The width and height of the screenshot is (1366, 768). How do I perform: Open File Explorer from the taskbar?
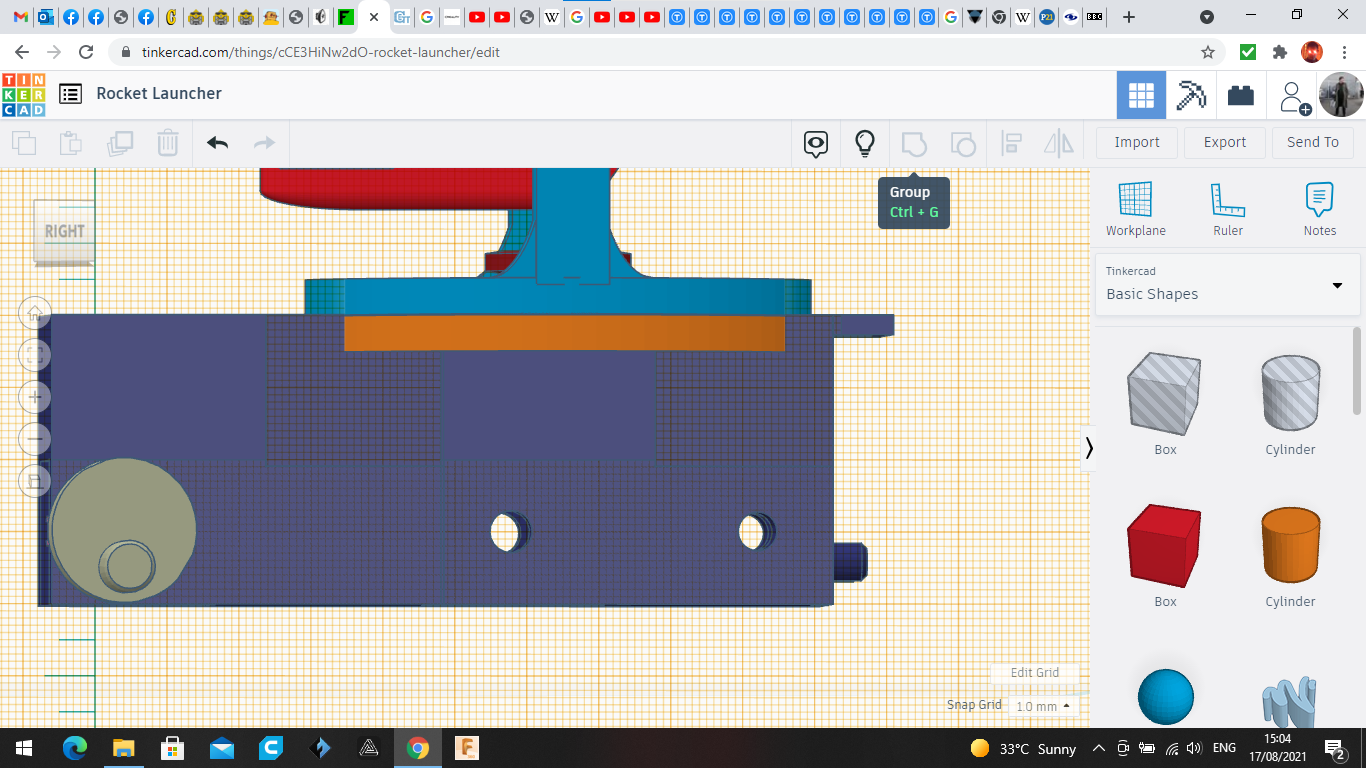tap(123, 748)
